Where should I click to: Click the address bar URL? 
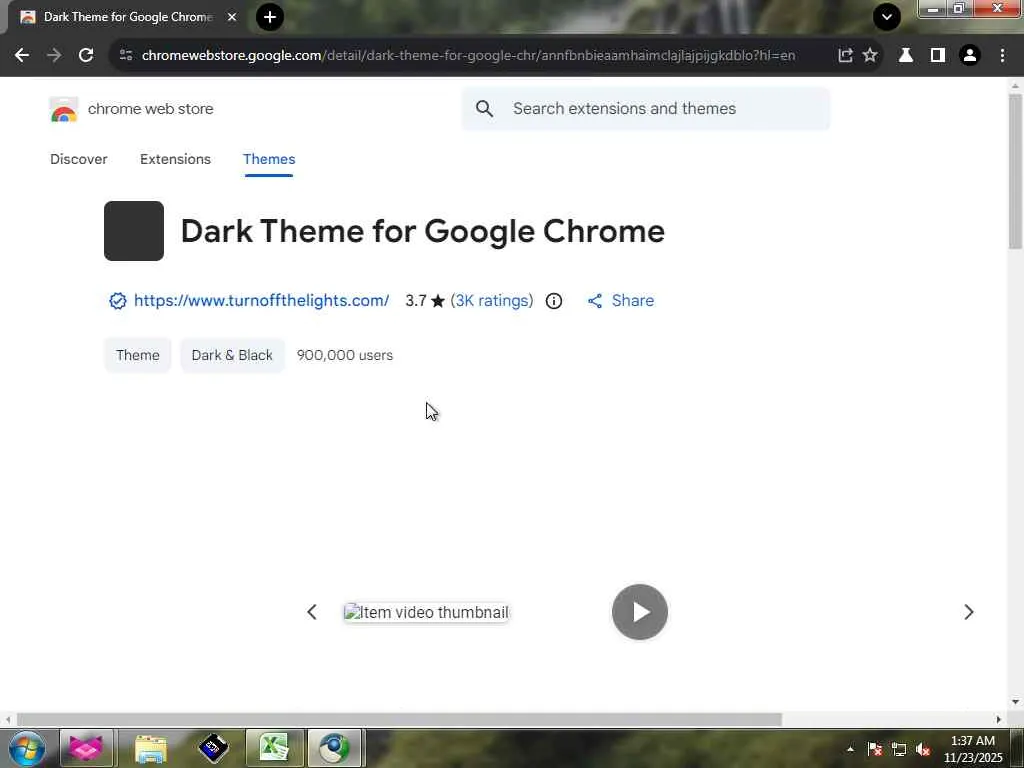[x=468, y=55]
